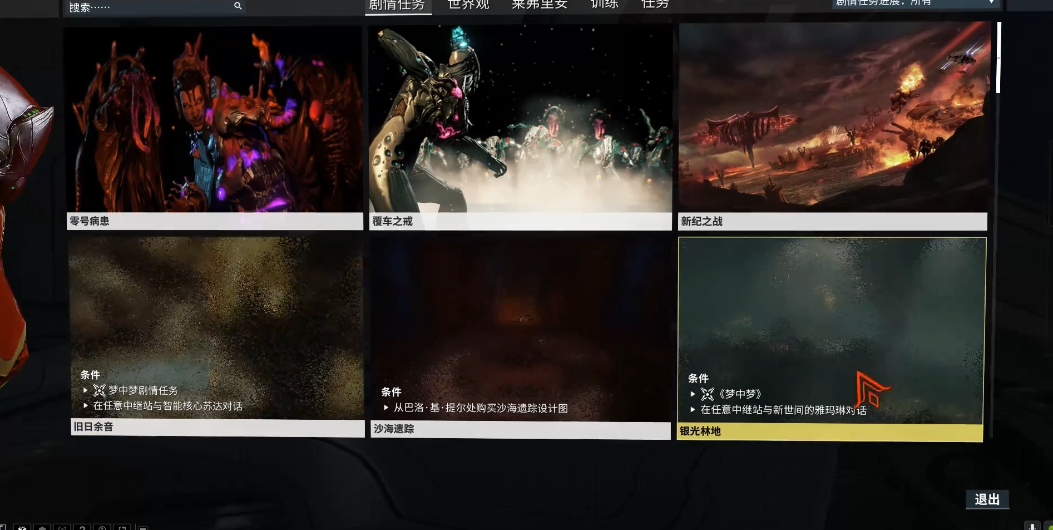Focus the 搜索 search input field
Viewport: 1053px width, 530px height.
click(154, 6)
